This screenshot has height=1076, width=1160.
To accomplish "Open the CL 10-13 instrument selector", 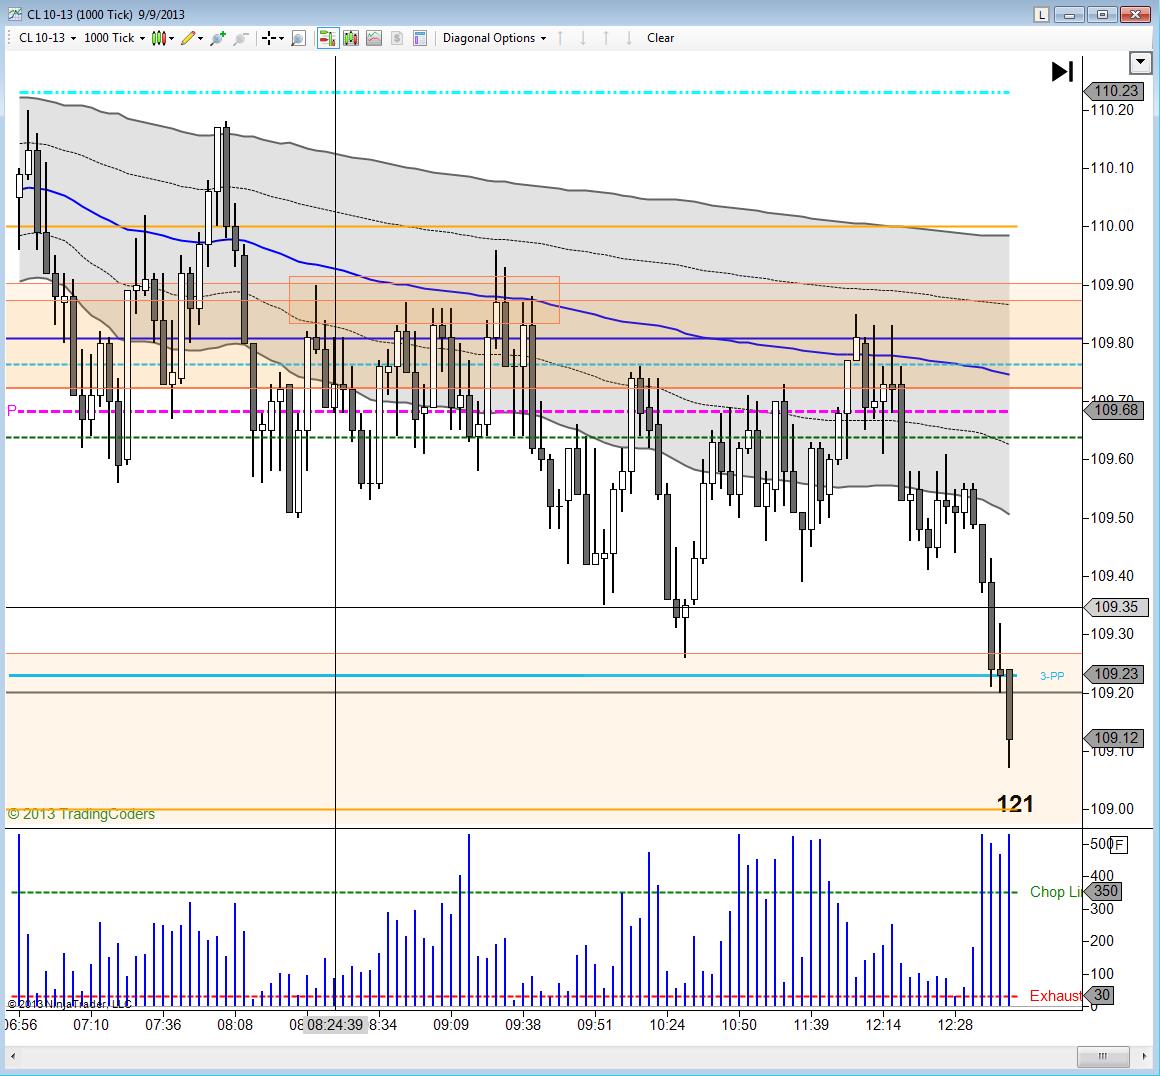I will (47, 38).
